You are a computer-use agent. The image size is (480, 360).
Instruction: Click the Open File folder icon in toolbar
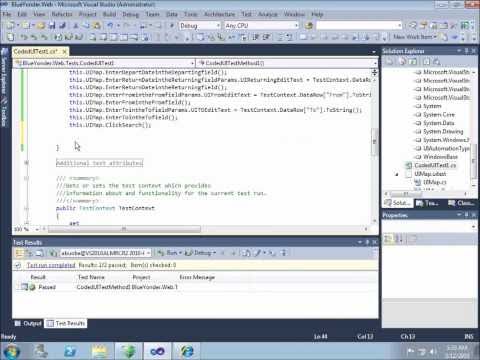tap(41, 25)
